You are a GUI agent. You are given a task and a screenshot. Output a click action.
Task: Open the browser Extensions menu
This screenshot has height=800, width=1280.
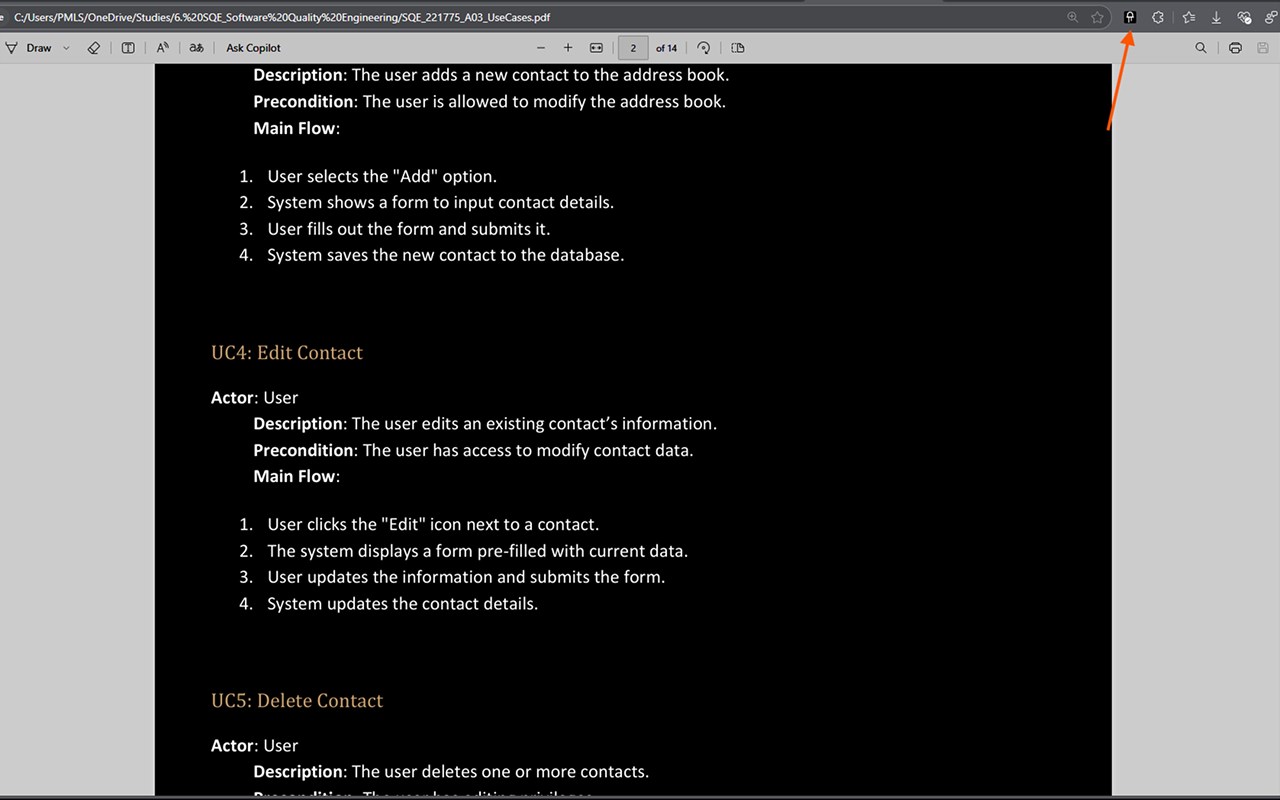coord(1158,17)
